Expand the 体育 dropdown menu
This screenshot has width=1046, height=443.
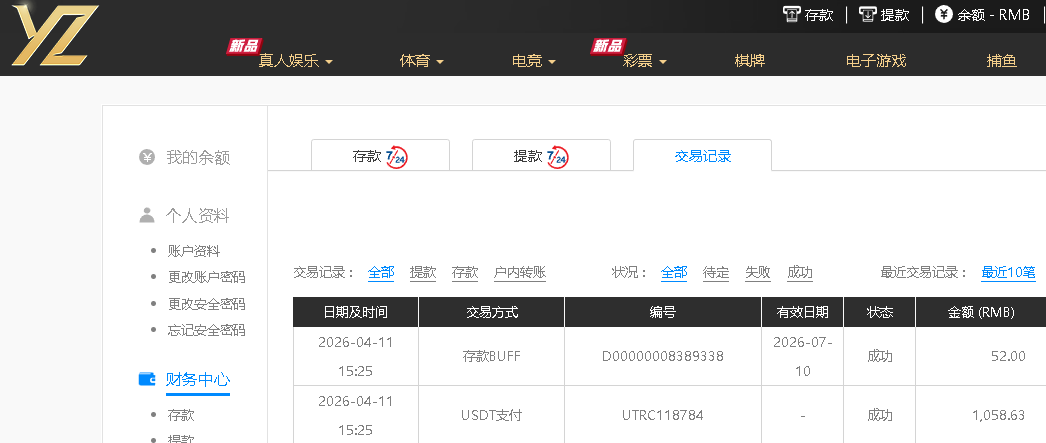[x=421, y=61]
